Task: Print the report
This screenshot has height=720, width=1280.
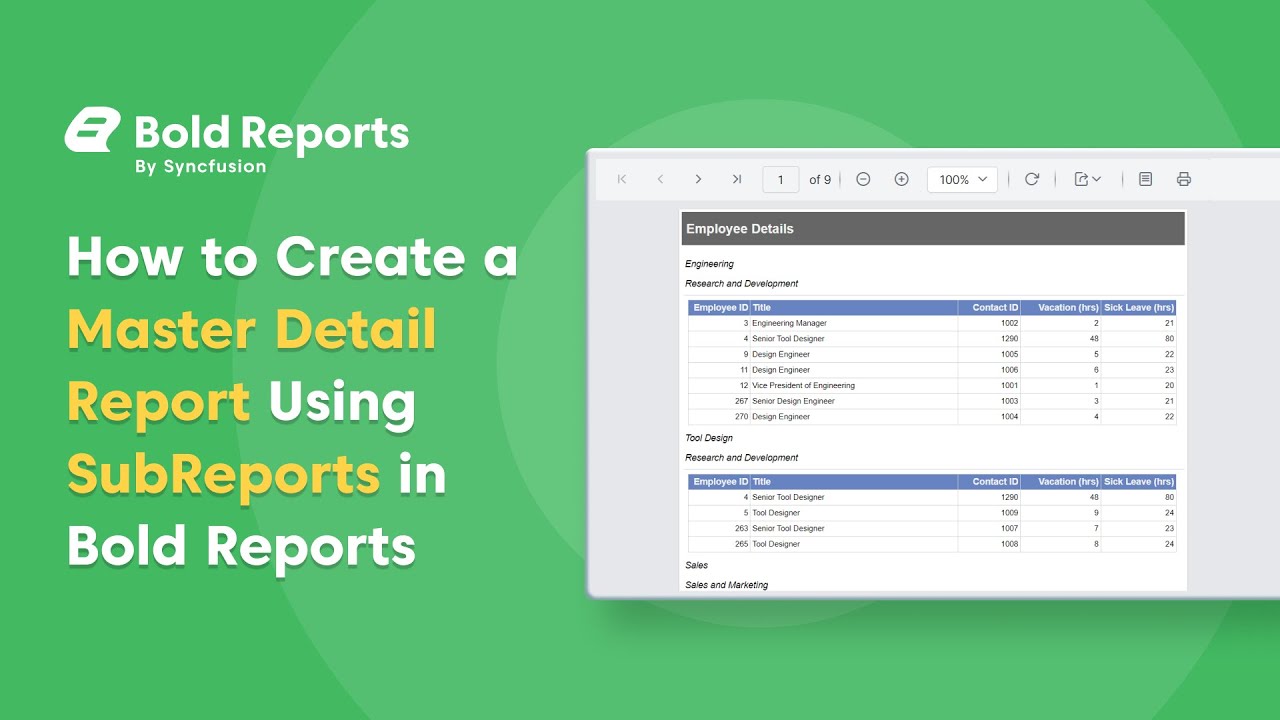Action: (1184, 179)
